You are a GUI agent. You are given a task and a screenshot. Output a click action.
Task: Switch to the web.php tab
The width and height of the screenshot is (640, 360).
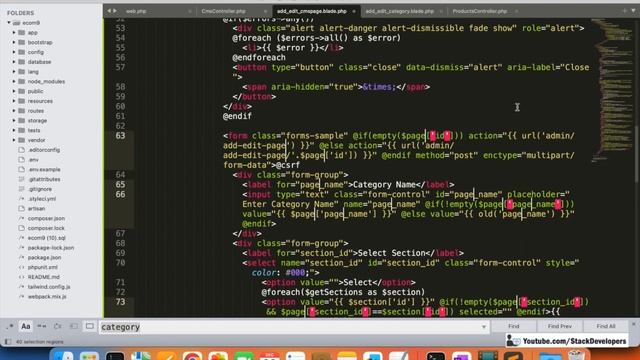click(x=136, y=11)
